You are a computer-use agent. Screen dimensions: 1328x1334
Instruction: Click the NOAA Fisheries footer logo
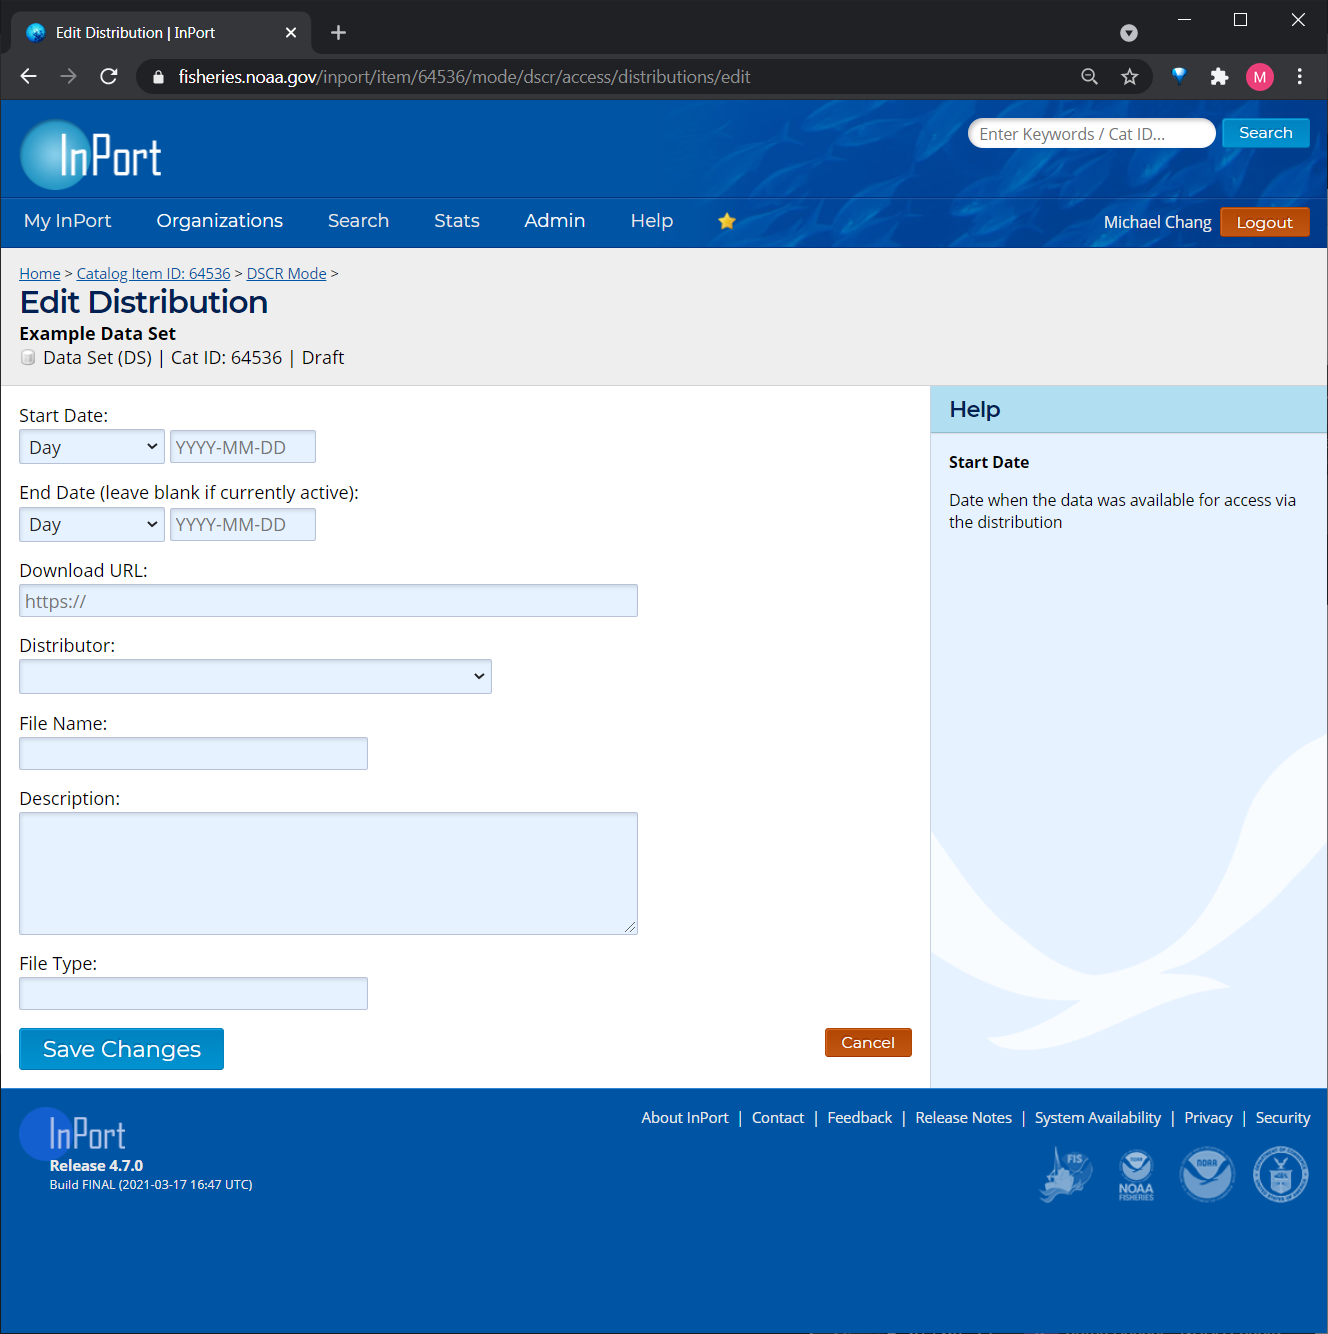pyautogui.click(x=1136, y=1175)
